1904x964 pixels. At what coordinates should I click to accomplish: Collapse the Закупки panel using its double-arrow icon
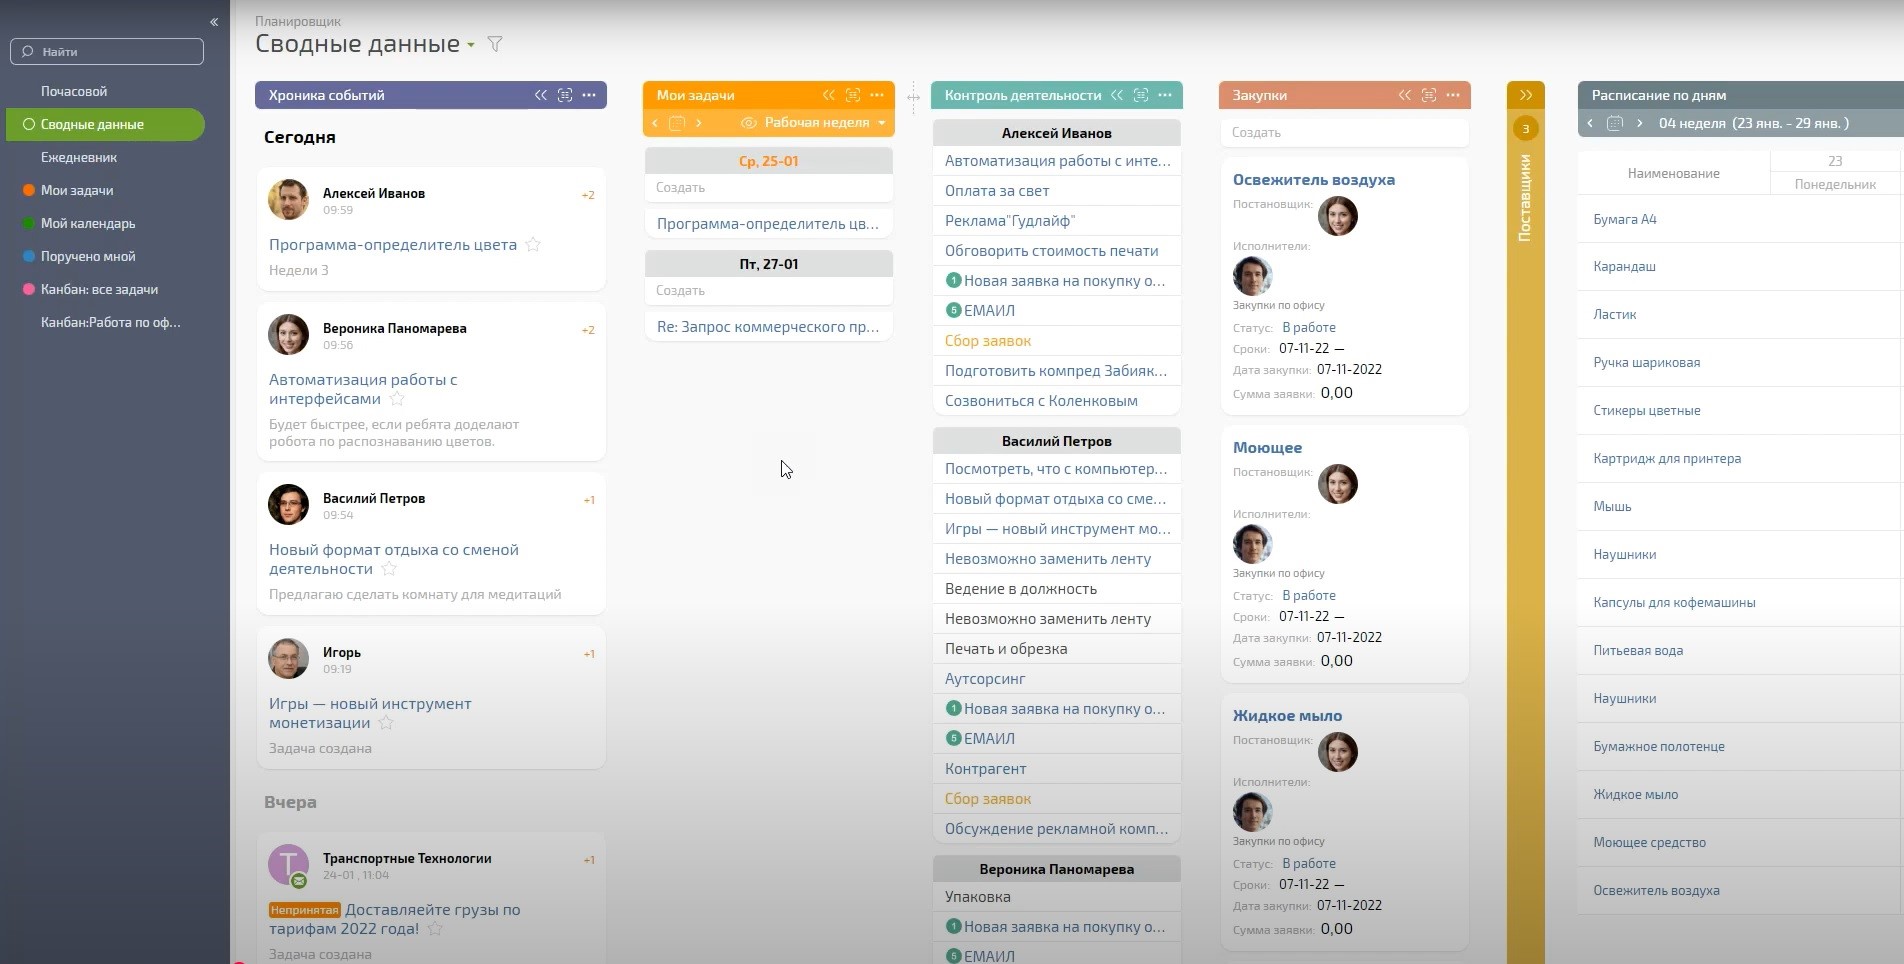[1405, 95]
